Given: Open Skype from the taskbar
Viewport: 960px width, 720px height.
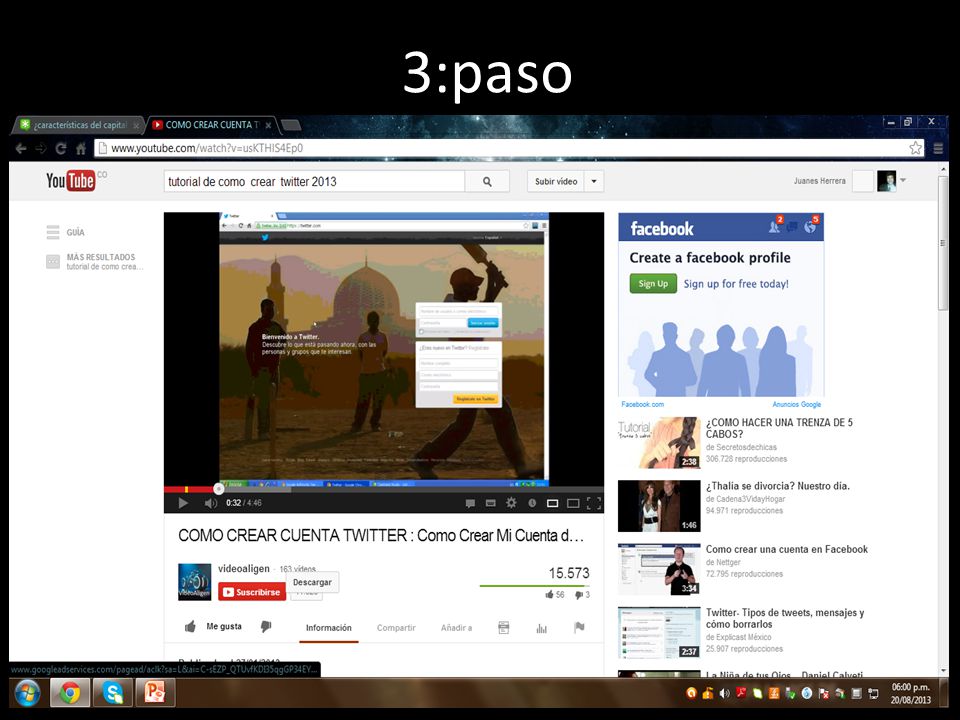Looking at the screenshot, I should (x=113, y=693).
